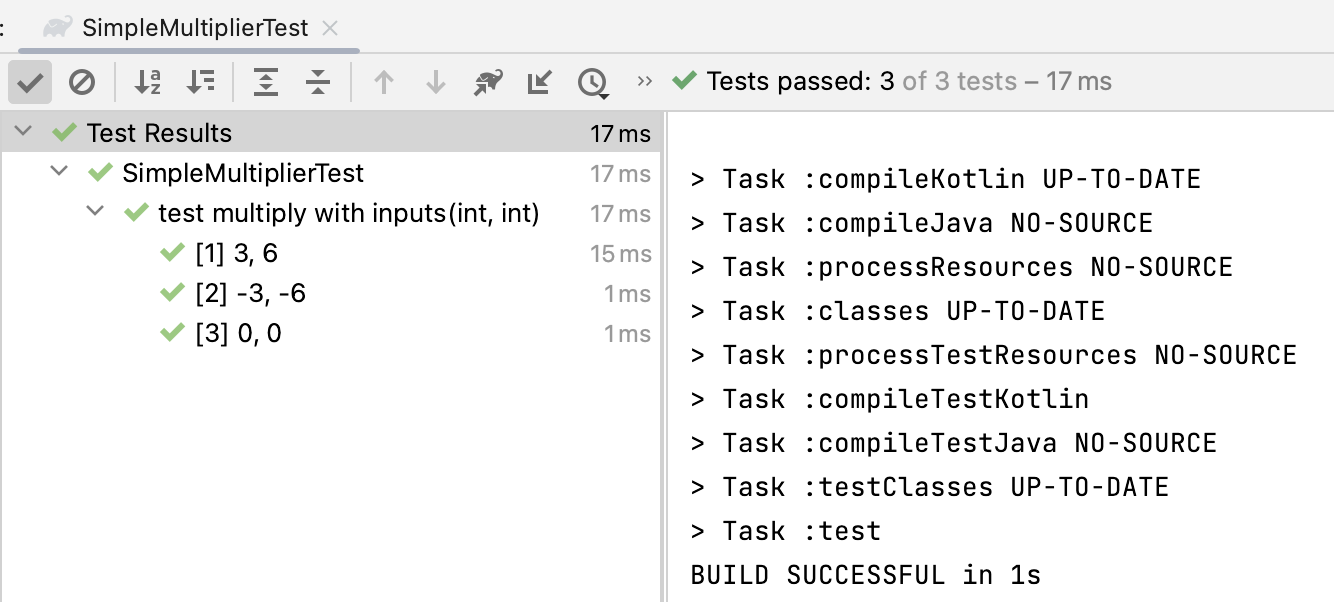Screen dimensions: 1334x602
Task: Open the Test History clock dropdown
Action: pyautogui.click(x=594, y=83)
